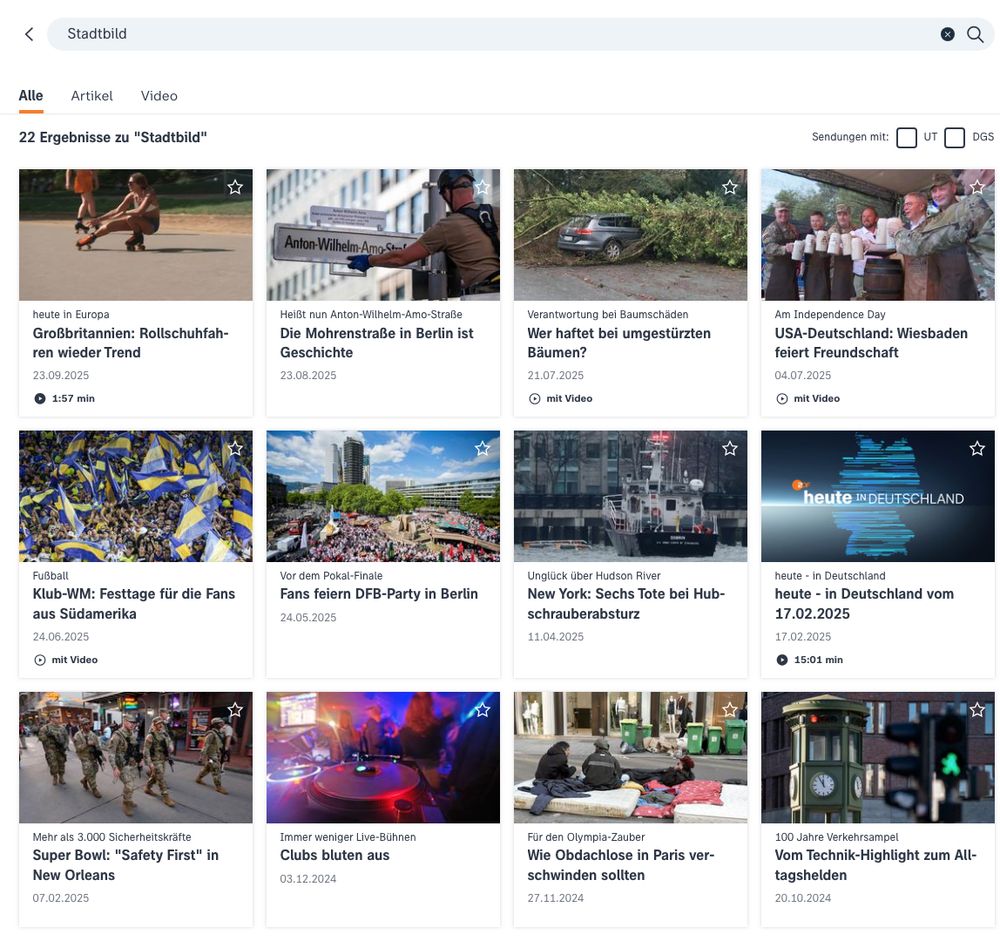Screen dimensions: 1000x936
Task: Click the DJ turntable club thumbnail
Action: click(383, 757)
